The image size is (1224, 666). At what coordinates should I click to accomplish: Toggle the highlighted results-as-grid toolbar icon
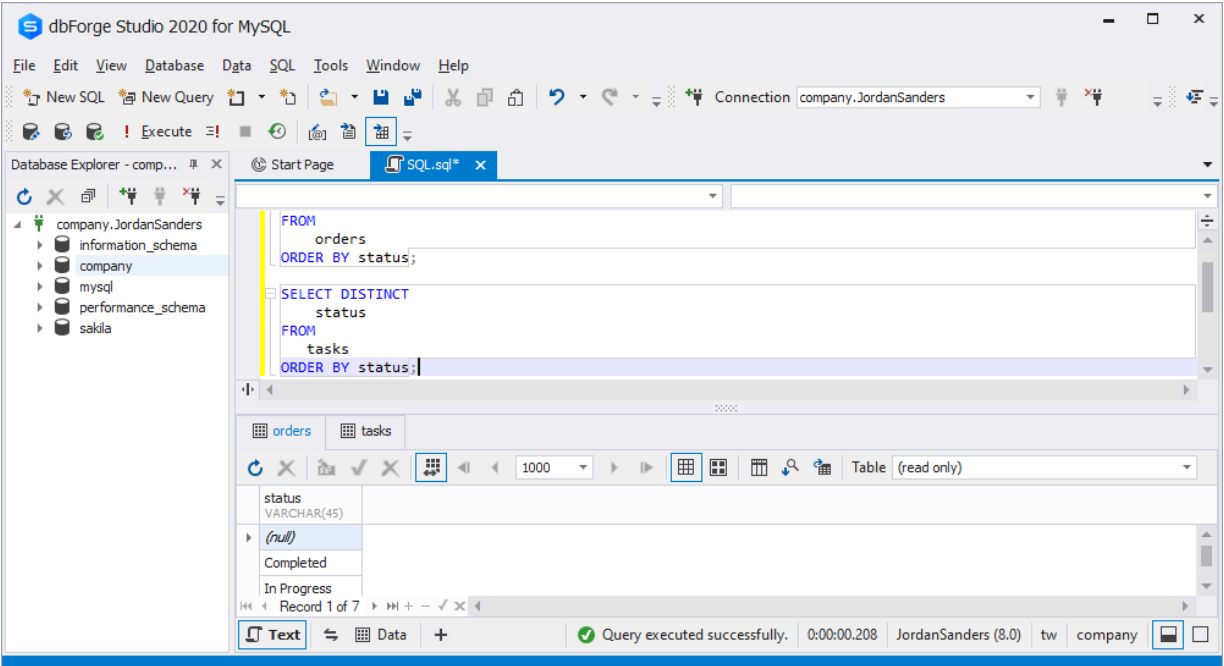pos(381,131)
